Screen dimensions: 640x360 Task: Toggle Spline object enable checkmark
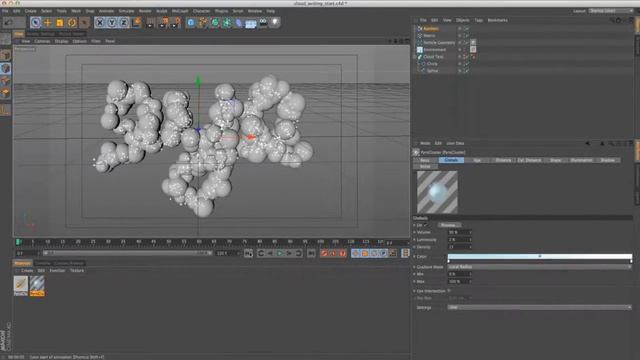click(467, 71)
